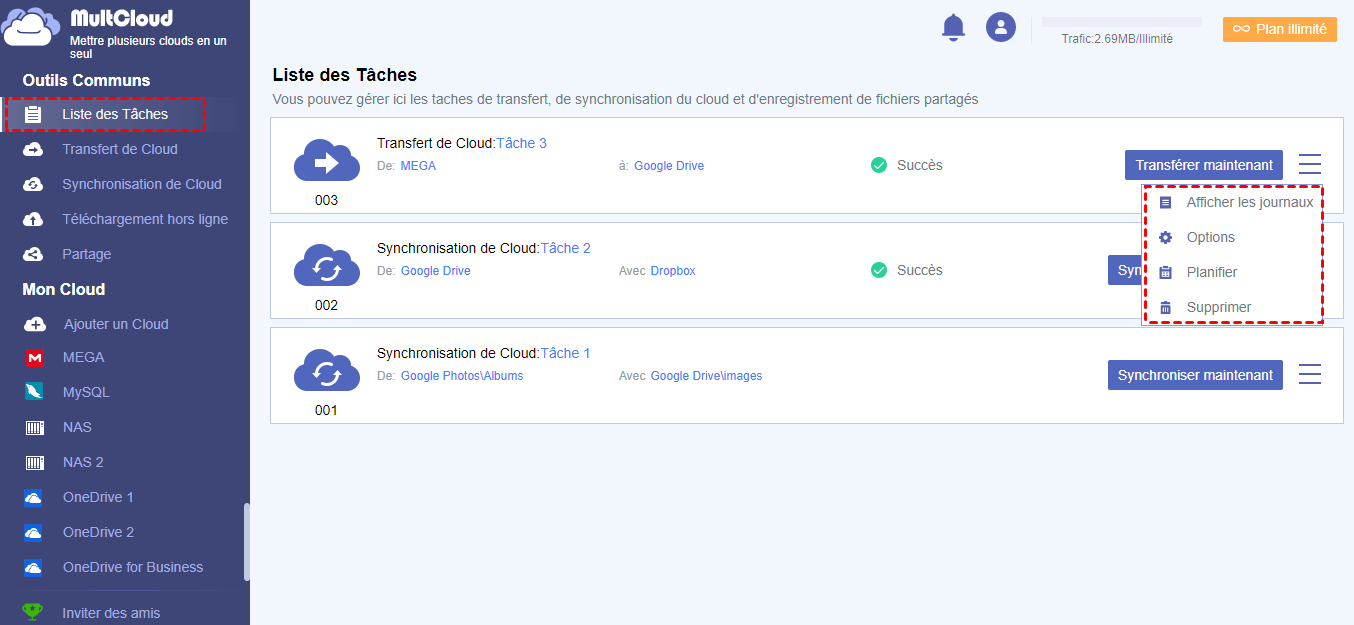Click the sidebar vertical scrollbar

(x=246, y=540)
